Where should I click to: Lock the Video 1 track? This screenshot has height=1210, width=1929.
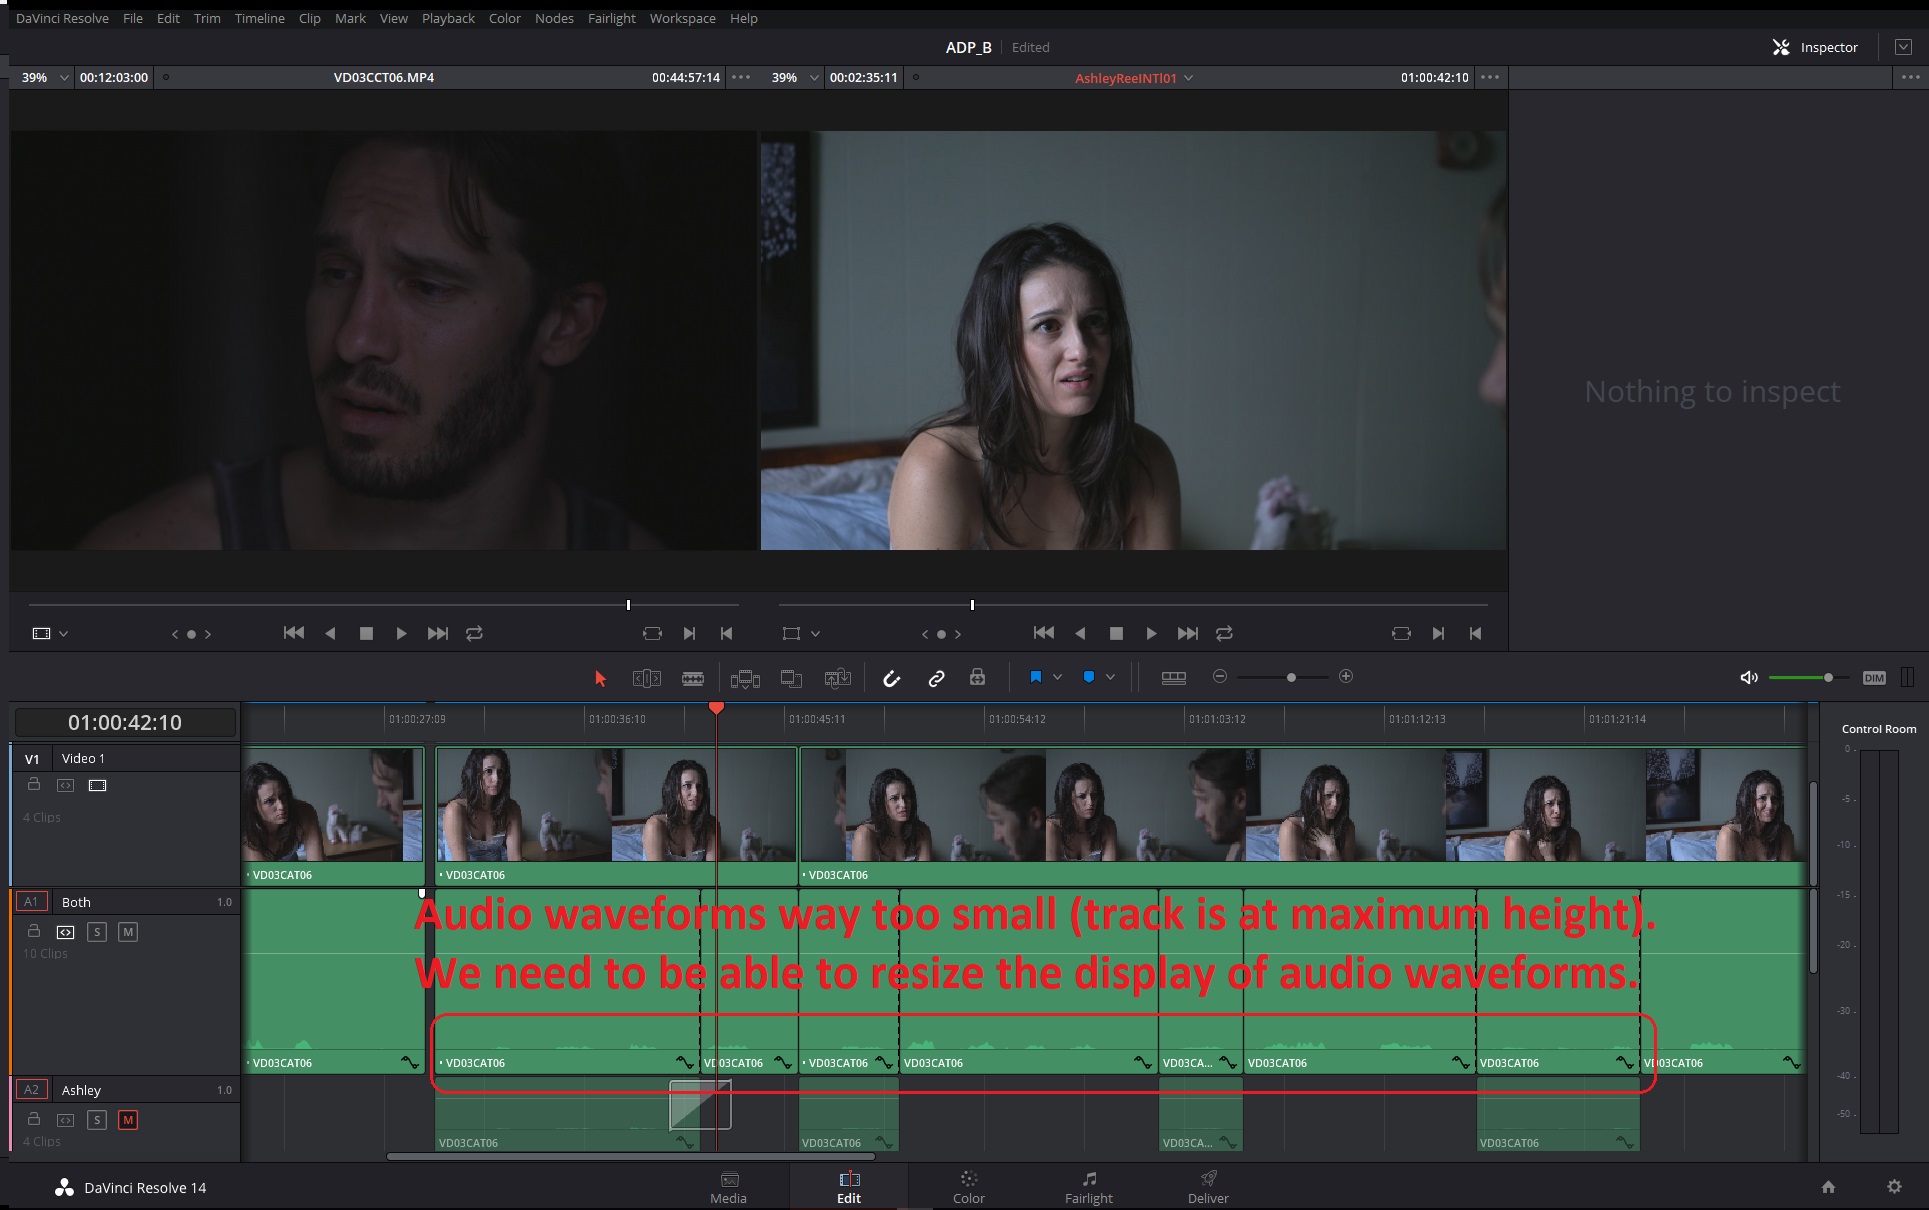click(x=34, y=785)
